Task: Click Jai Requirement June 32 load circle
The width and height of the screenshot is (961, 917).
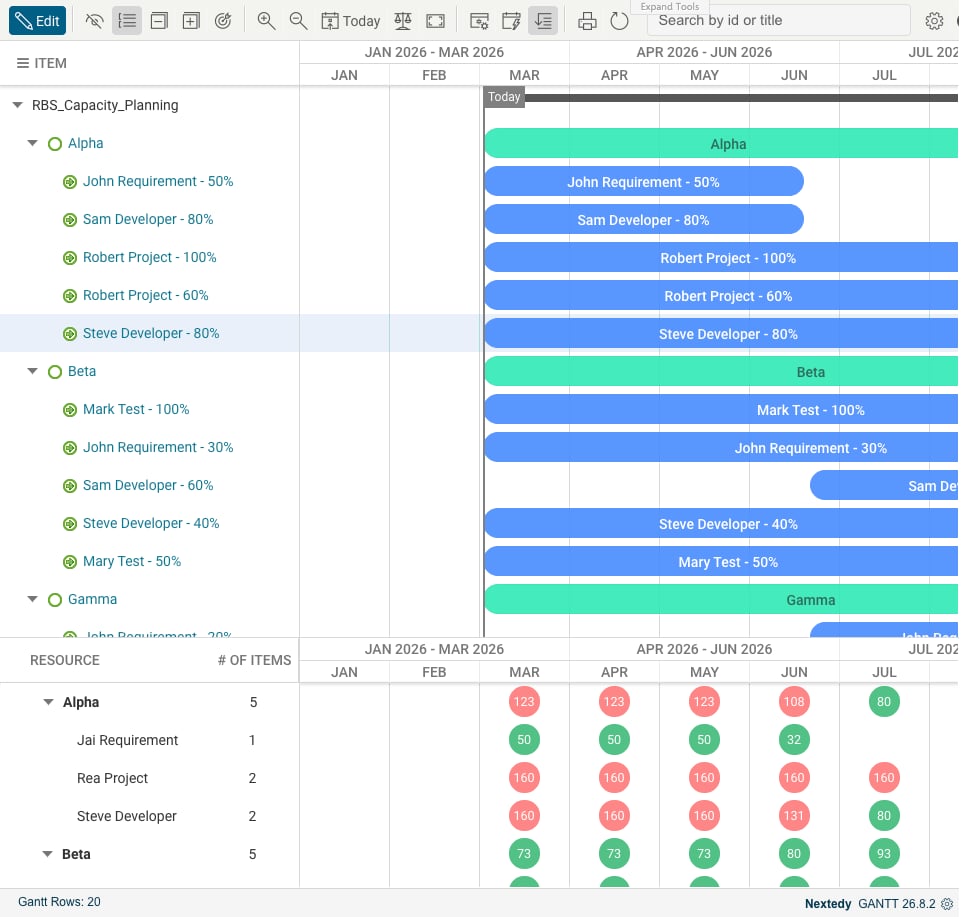Action: (x=794, y=740)
